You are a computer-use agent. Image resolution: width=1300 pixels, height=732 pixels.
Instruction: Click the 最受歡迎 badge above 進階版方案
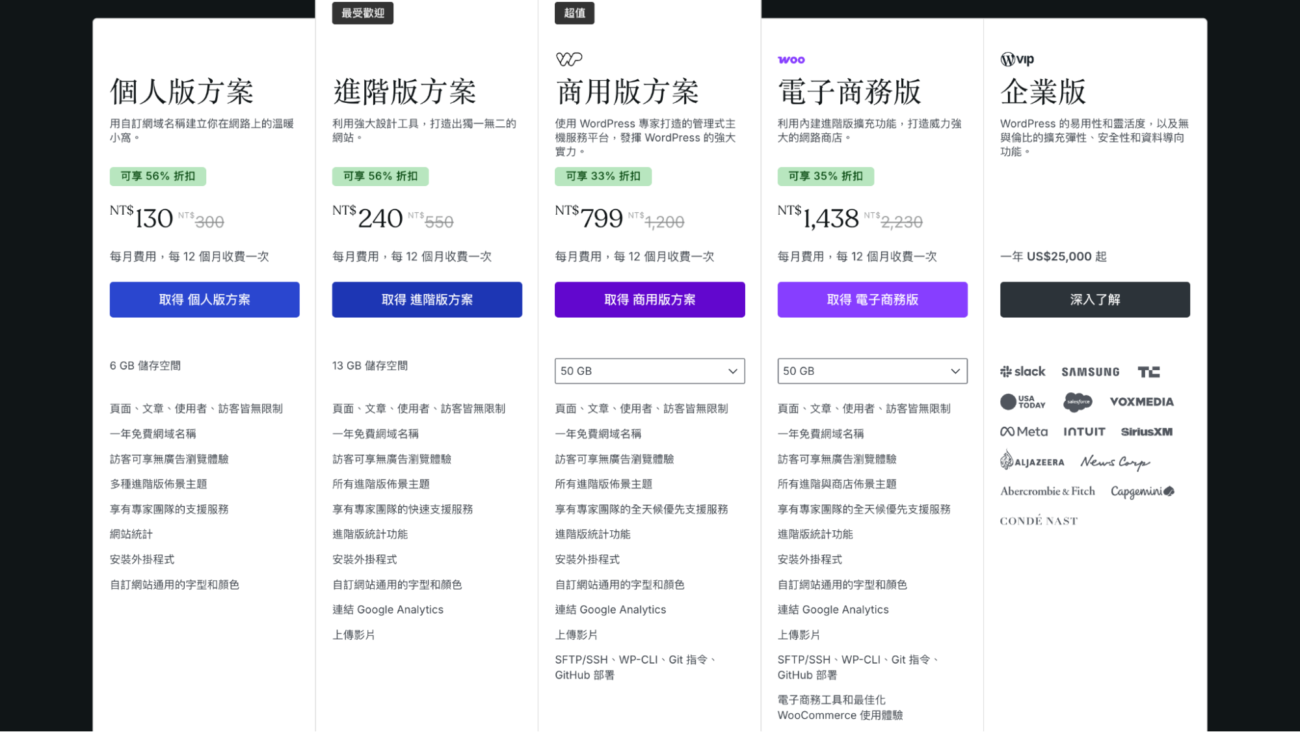pos(362,13)
